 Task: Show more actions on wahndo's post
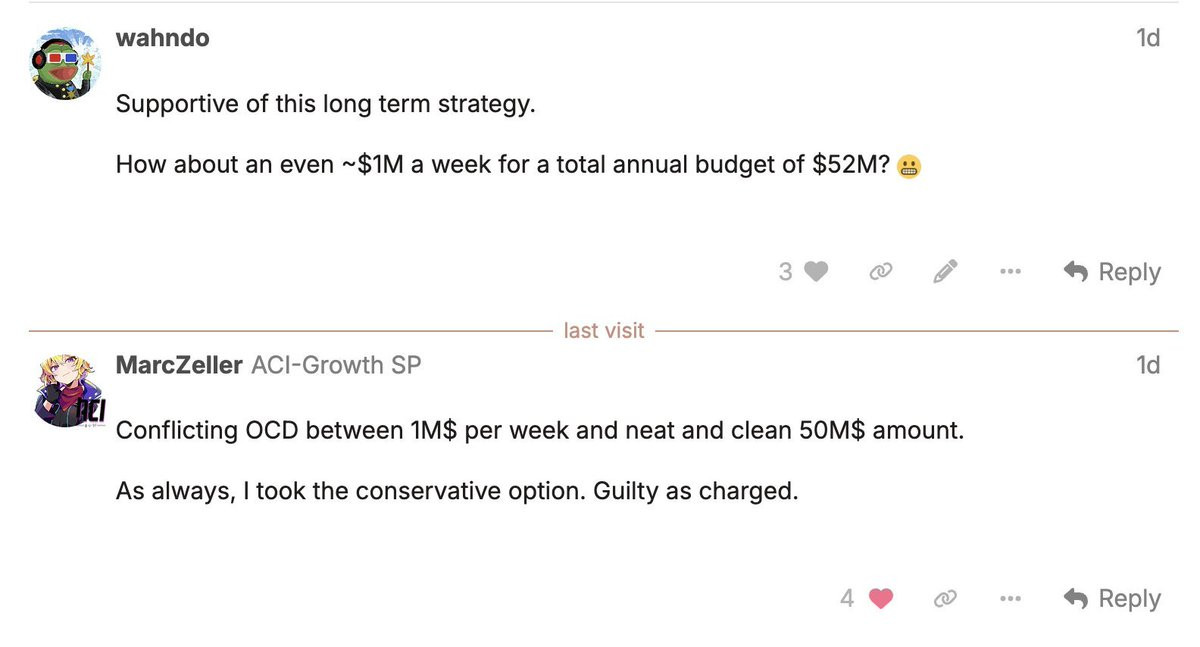(x=1010, y=271)
